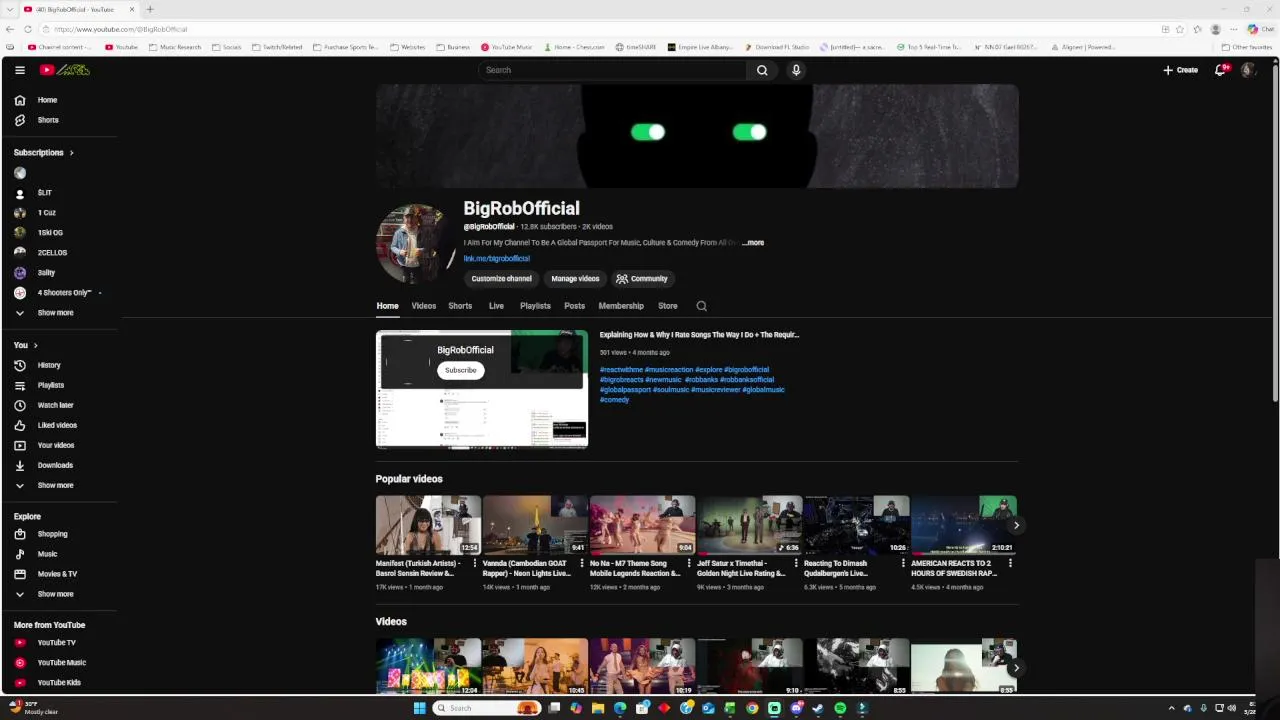This screenshot has height=720, width=1280.
Task: Open the Community button
Action: [x=642, y=279]
